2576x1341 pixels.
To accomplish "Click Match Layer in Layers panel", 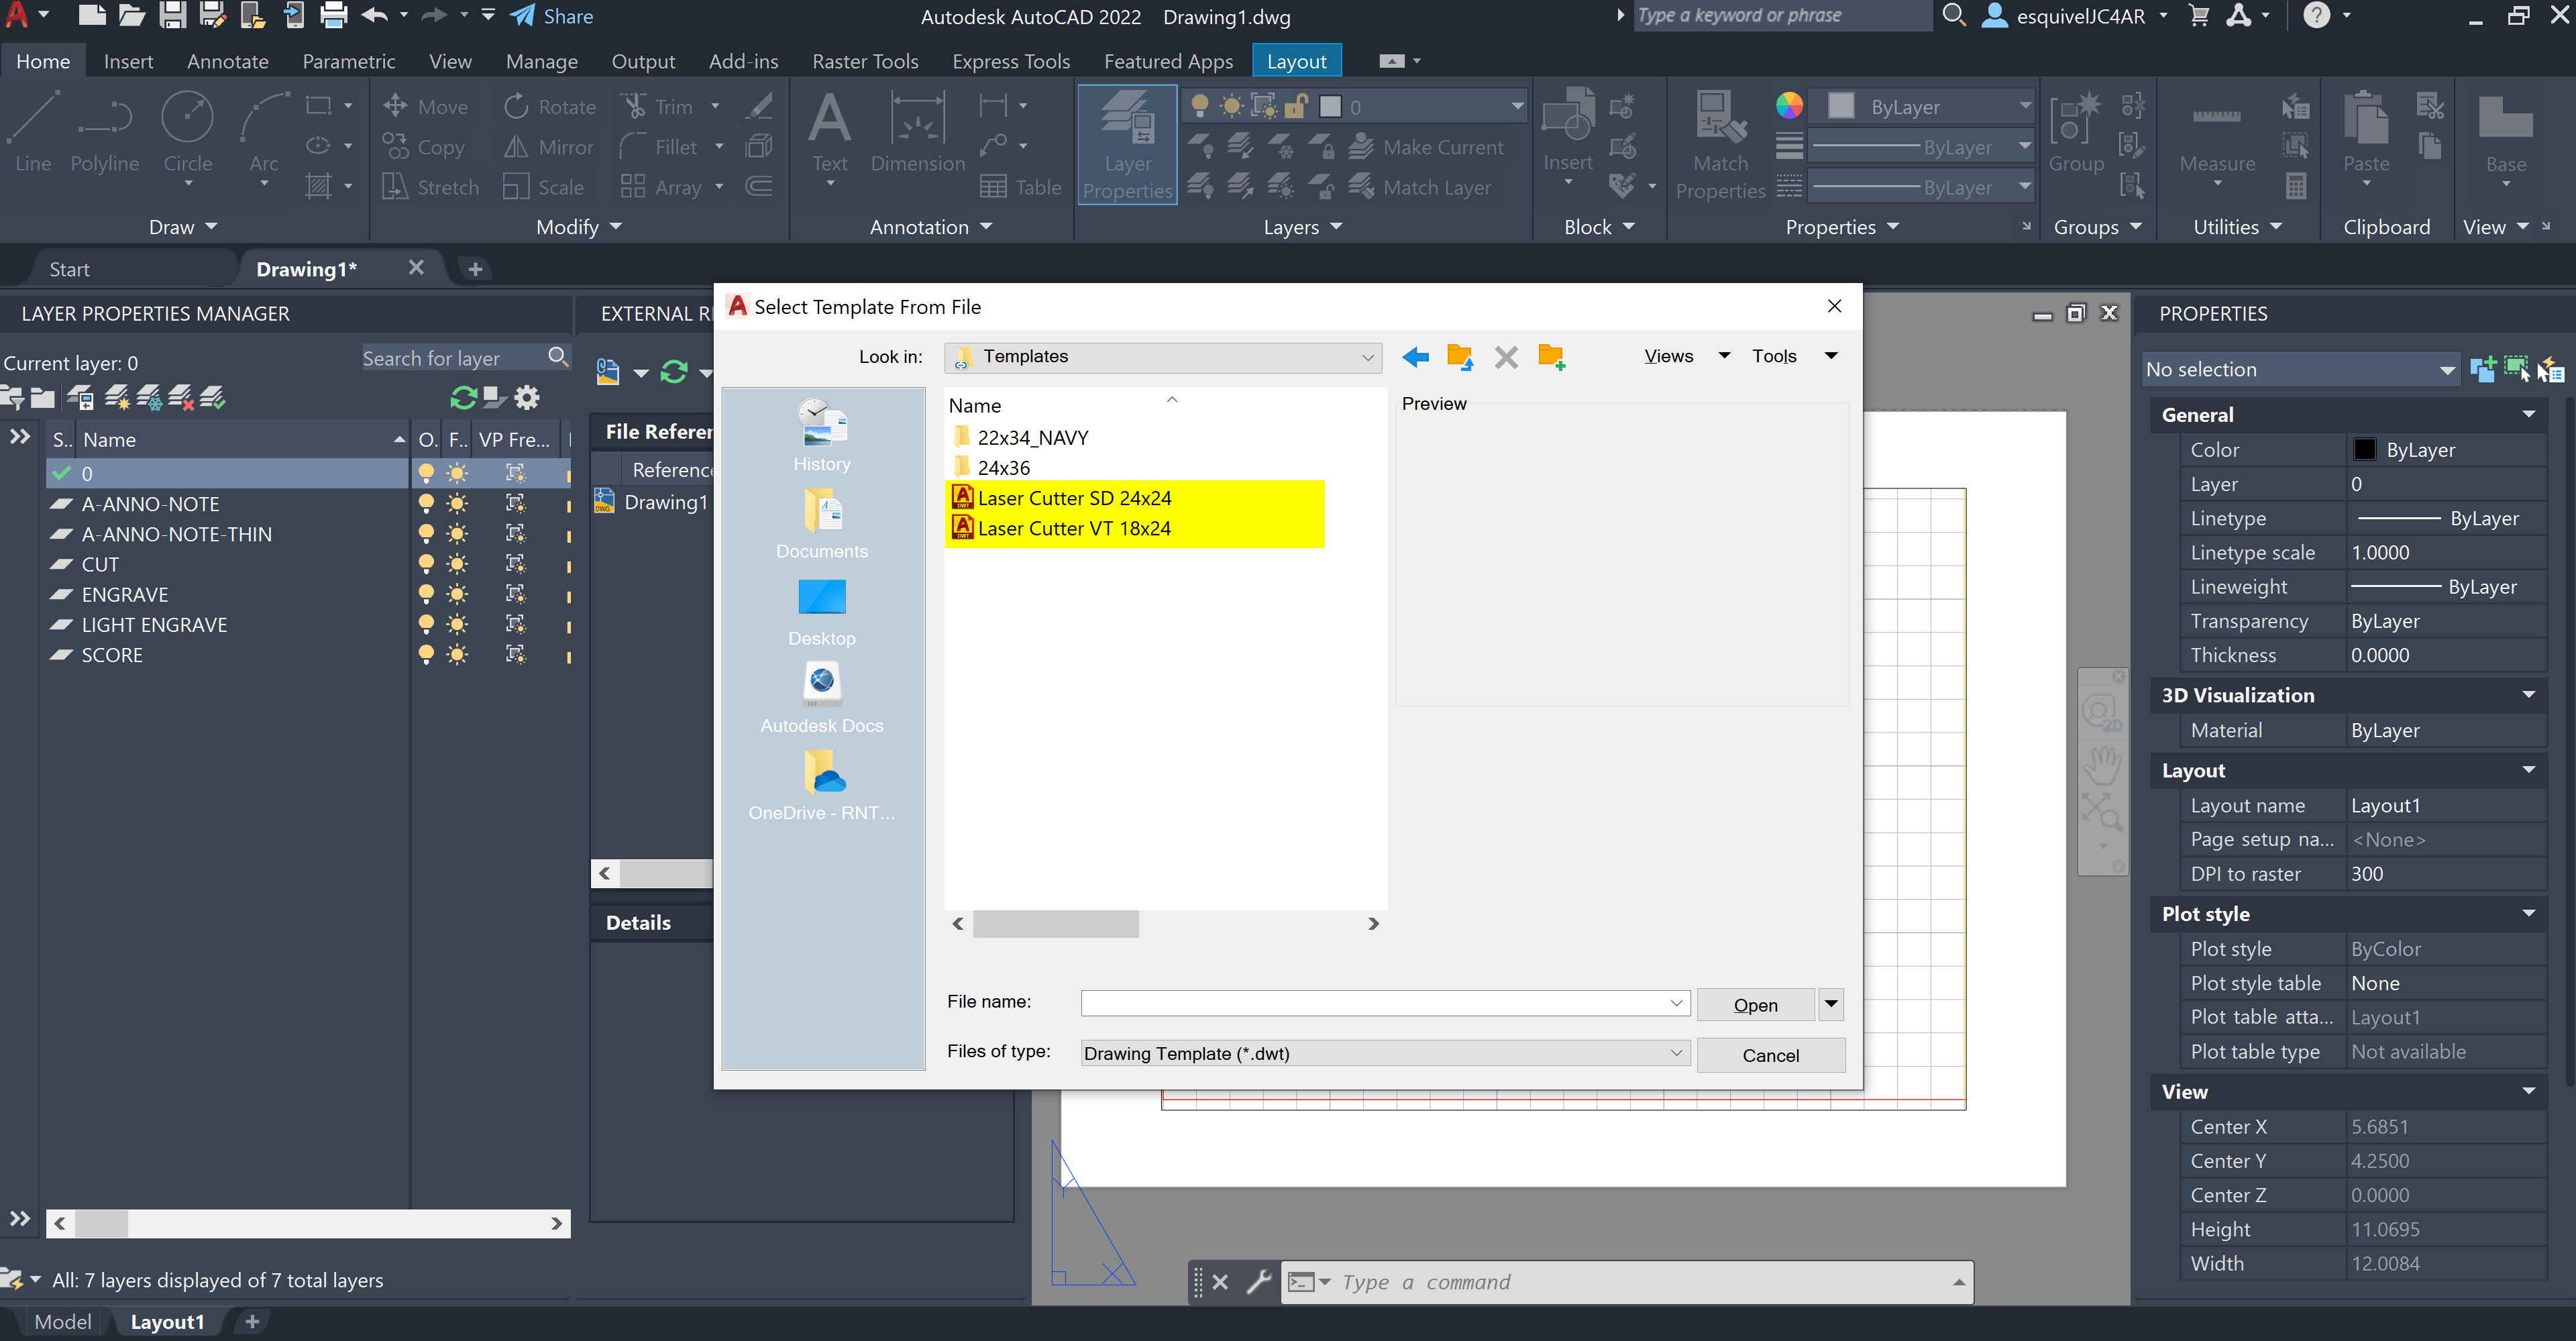I will tap(1419, 187).
